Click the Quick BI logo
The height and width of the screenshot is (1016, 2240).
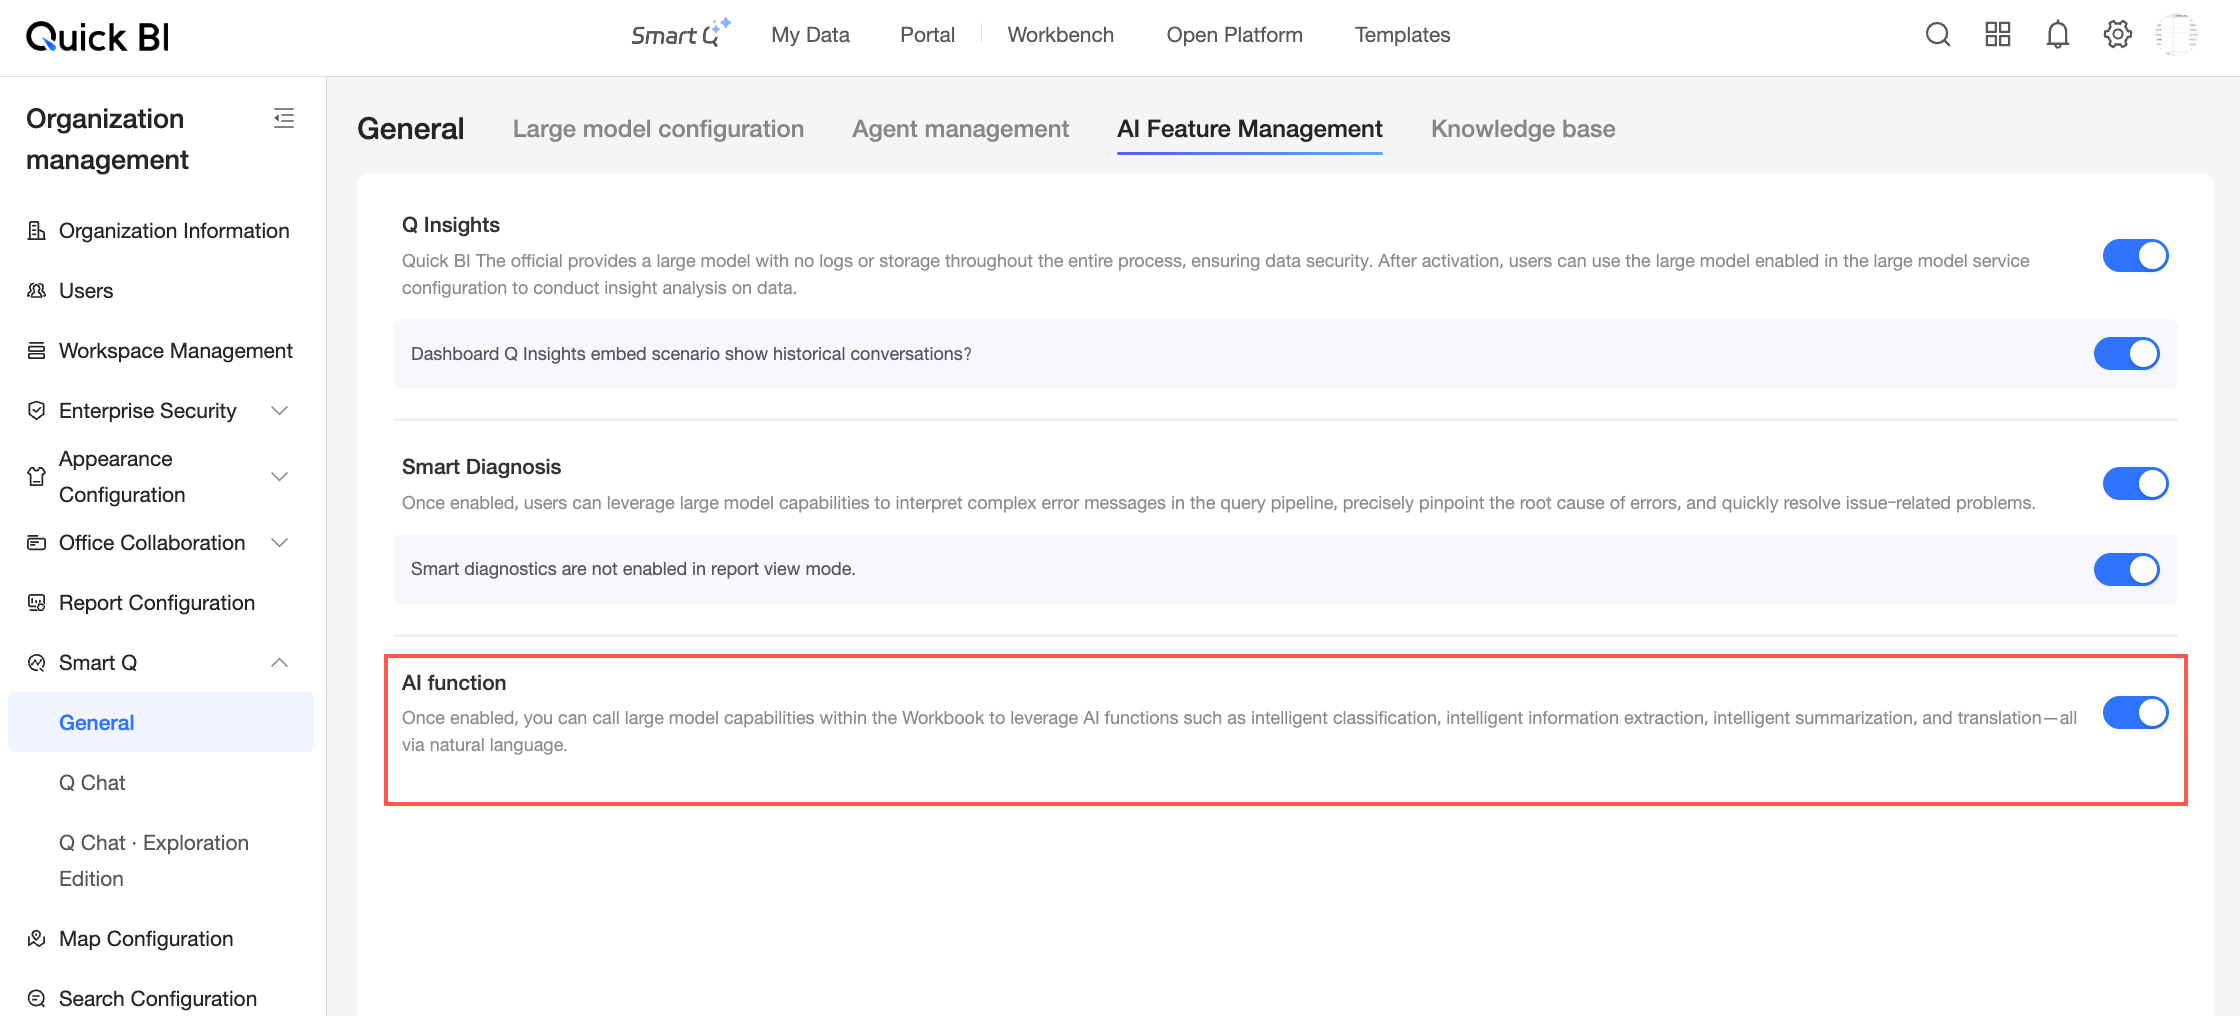pyautogui.click(x=98, y=37)
